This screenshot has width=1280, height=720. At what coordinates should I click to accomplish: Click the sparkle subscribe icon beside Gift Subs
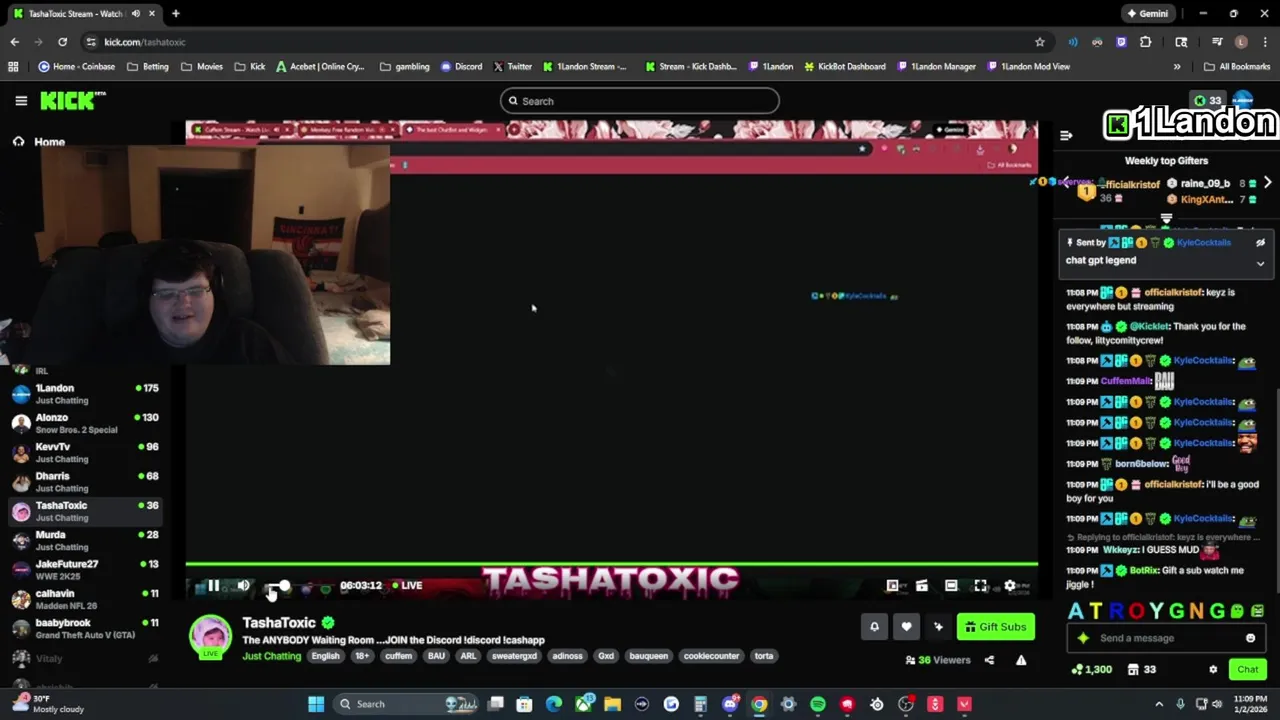[938, 627]
